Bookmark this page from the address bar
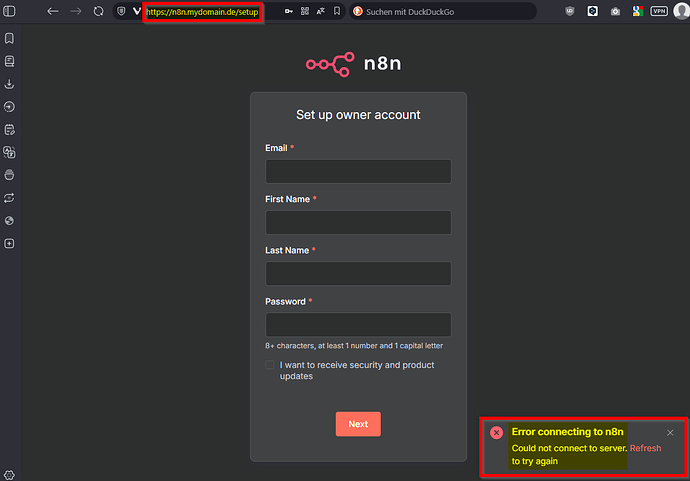 coord(337,11)
